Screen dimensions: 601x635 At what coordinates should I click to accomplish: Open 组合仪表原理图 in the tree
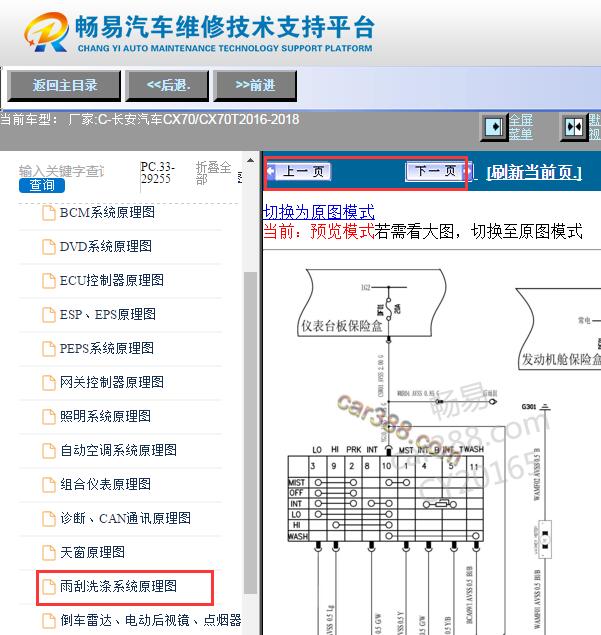(x=105, y=484)
